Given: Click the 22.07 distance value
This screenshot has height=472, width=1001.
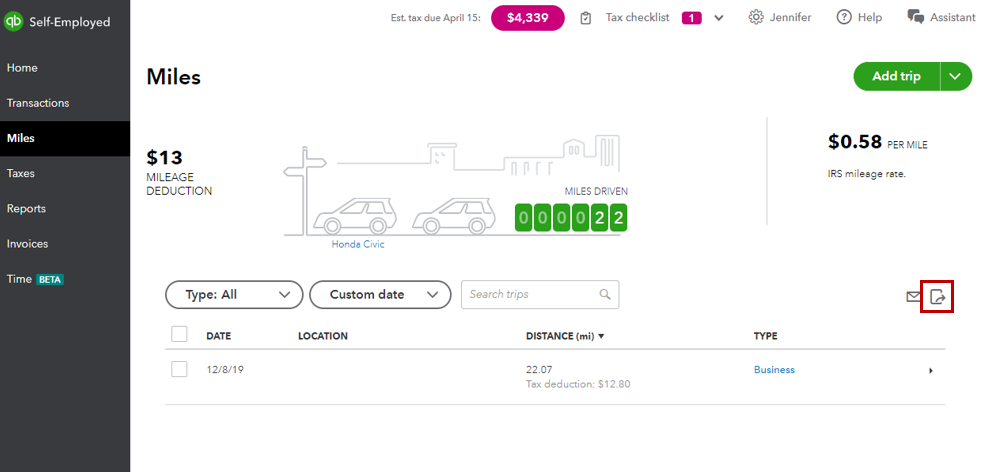Looking at the screenshot, I should pos(539,370).
